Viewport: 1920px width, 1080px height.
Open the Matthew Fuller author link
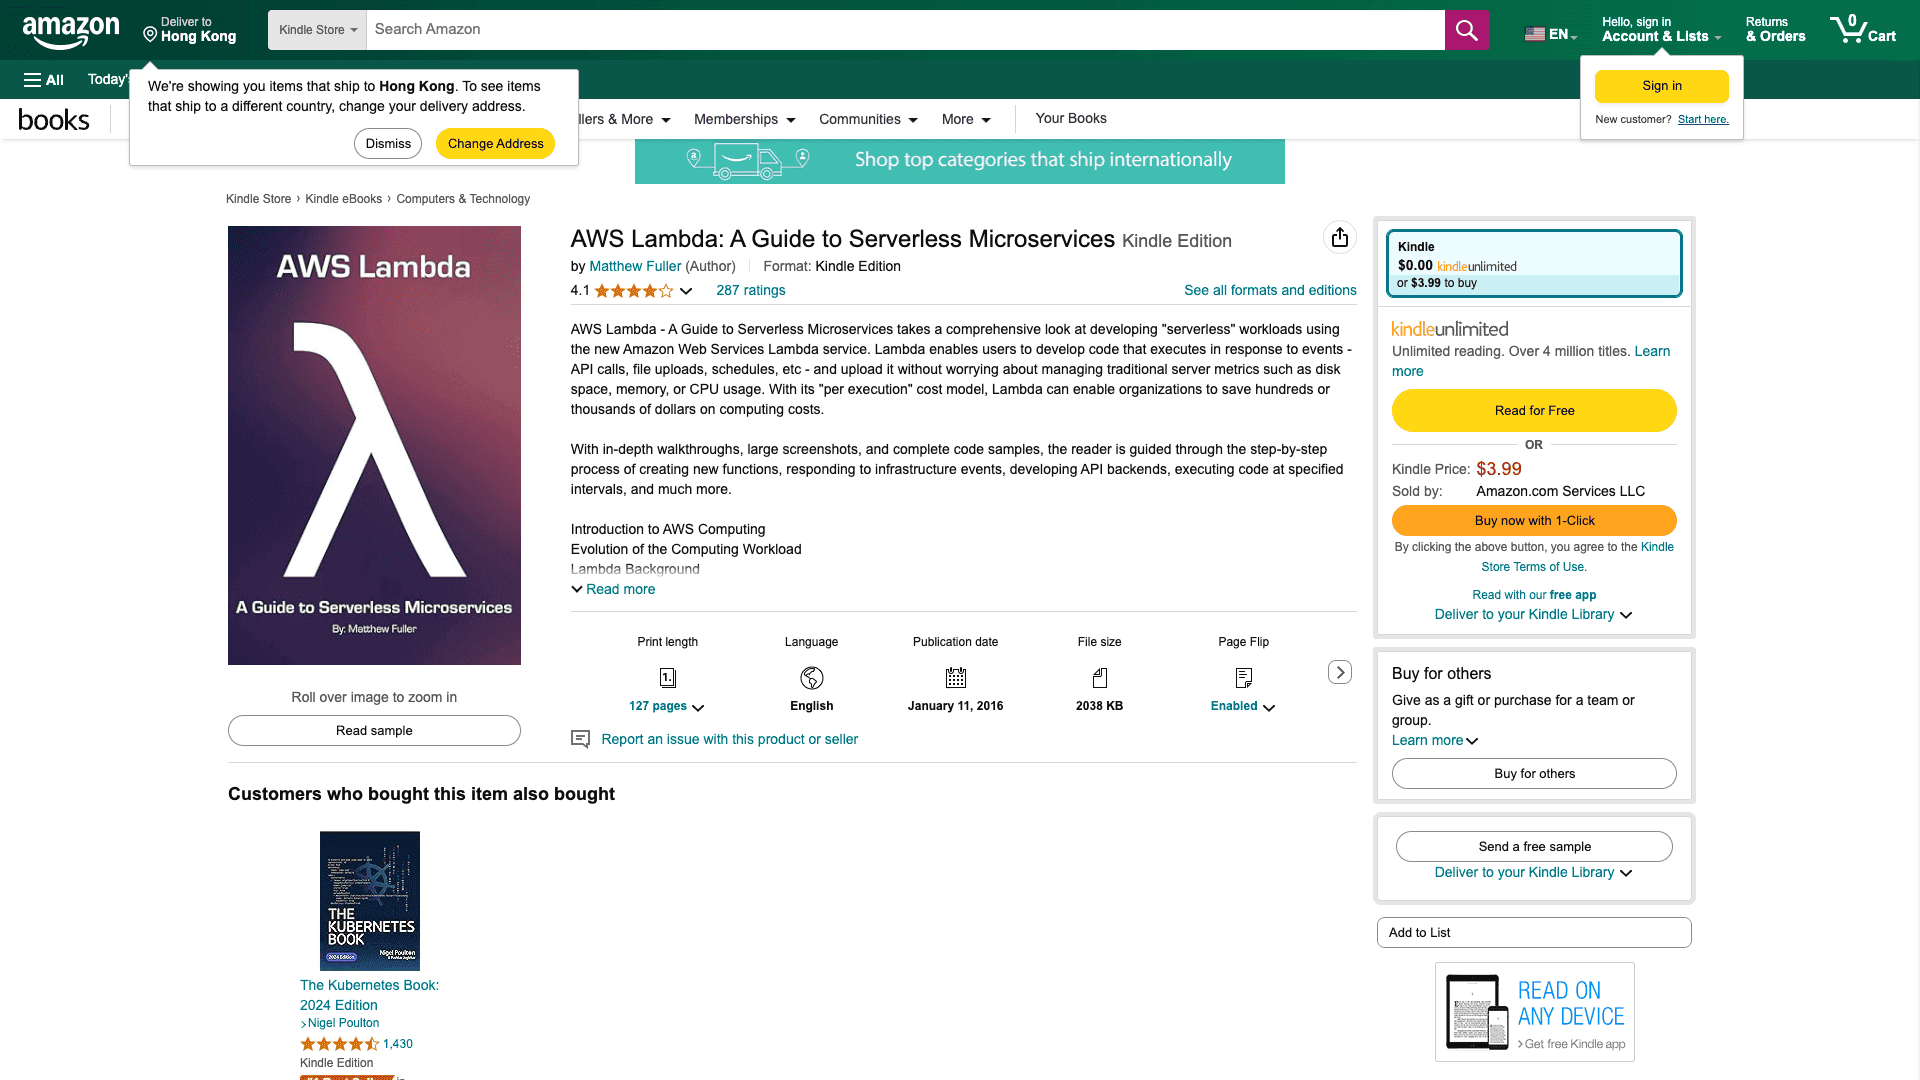[635, 266]
